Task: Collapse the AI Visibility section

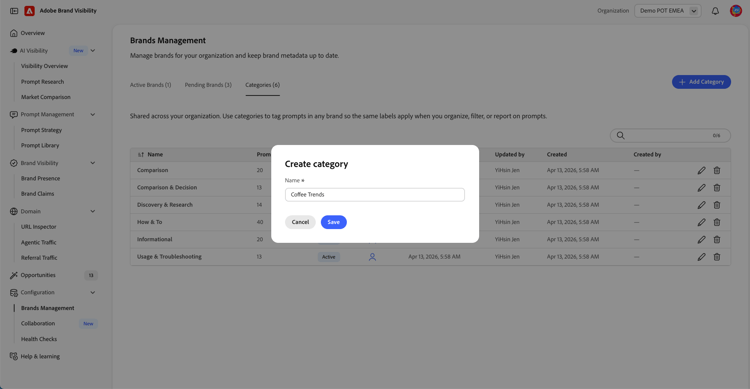Action: (93, 51)
